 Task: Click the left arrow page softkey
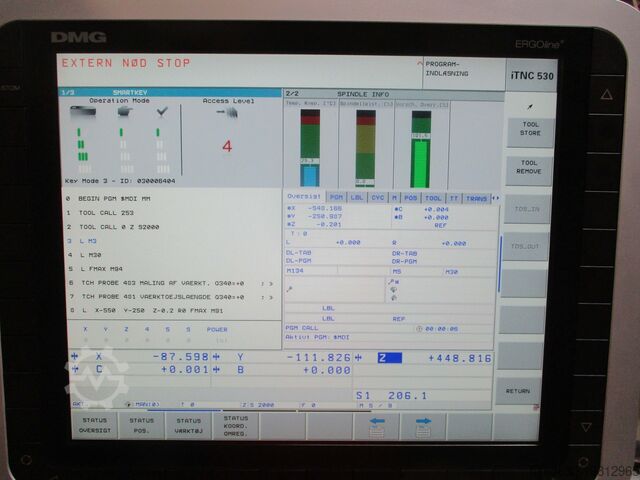tap(377, 426)
